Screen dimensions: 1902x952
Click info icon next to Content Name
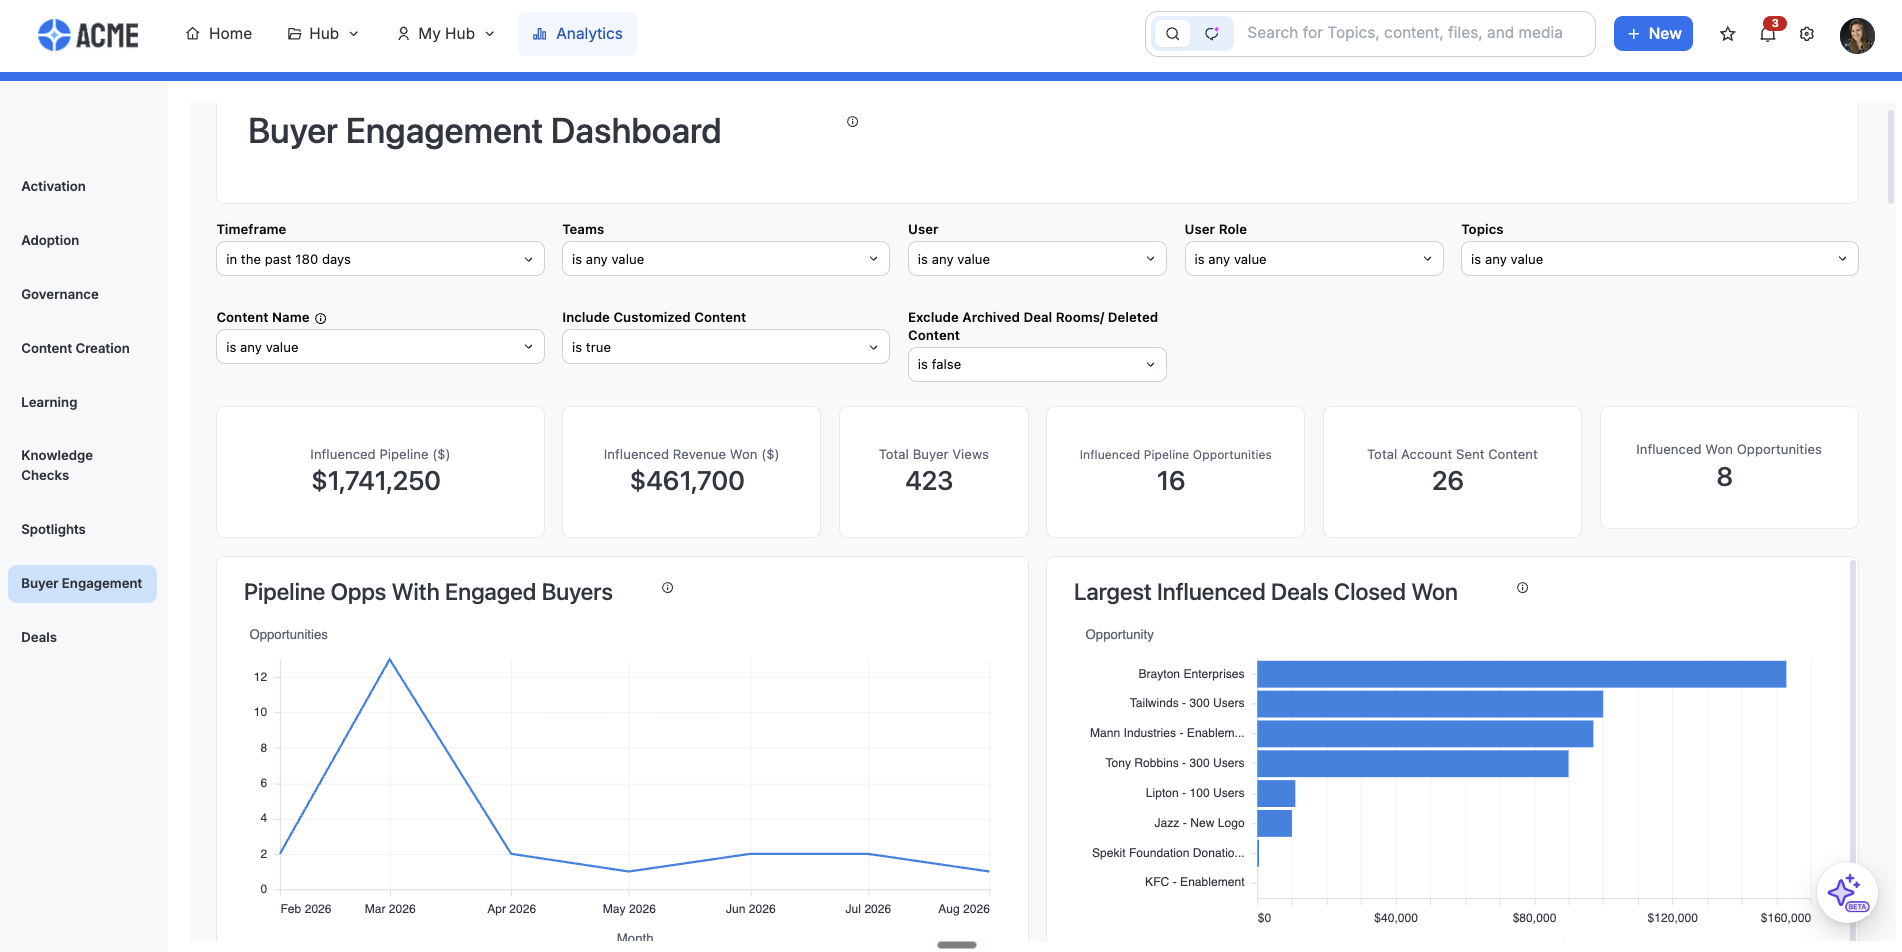(x=321, y=318)
